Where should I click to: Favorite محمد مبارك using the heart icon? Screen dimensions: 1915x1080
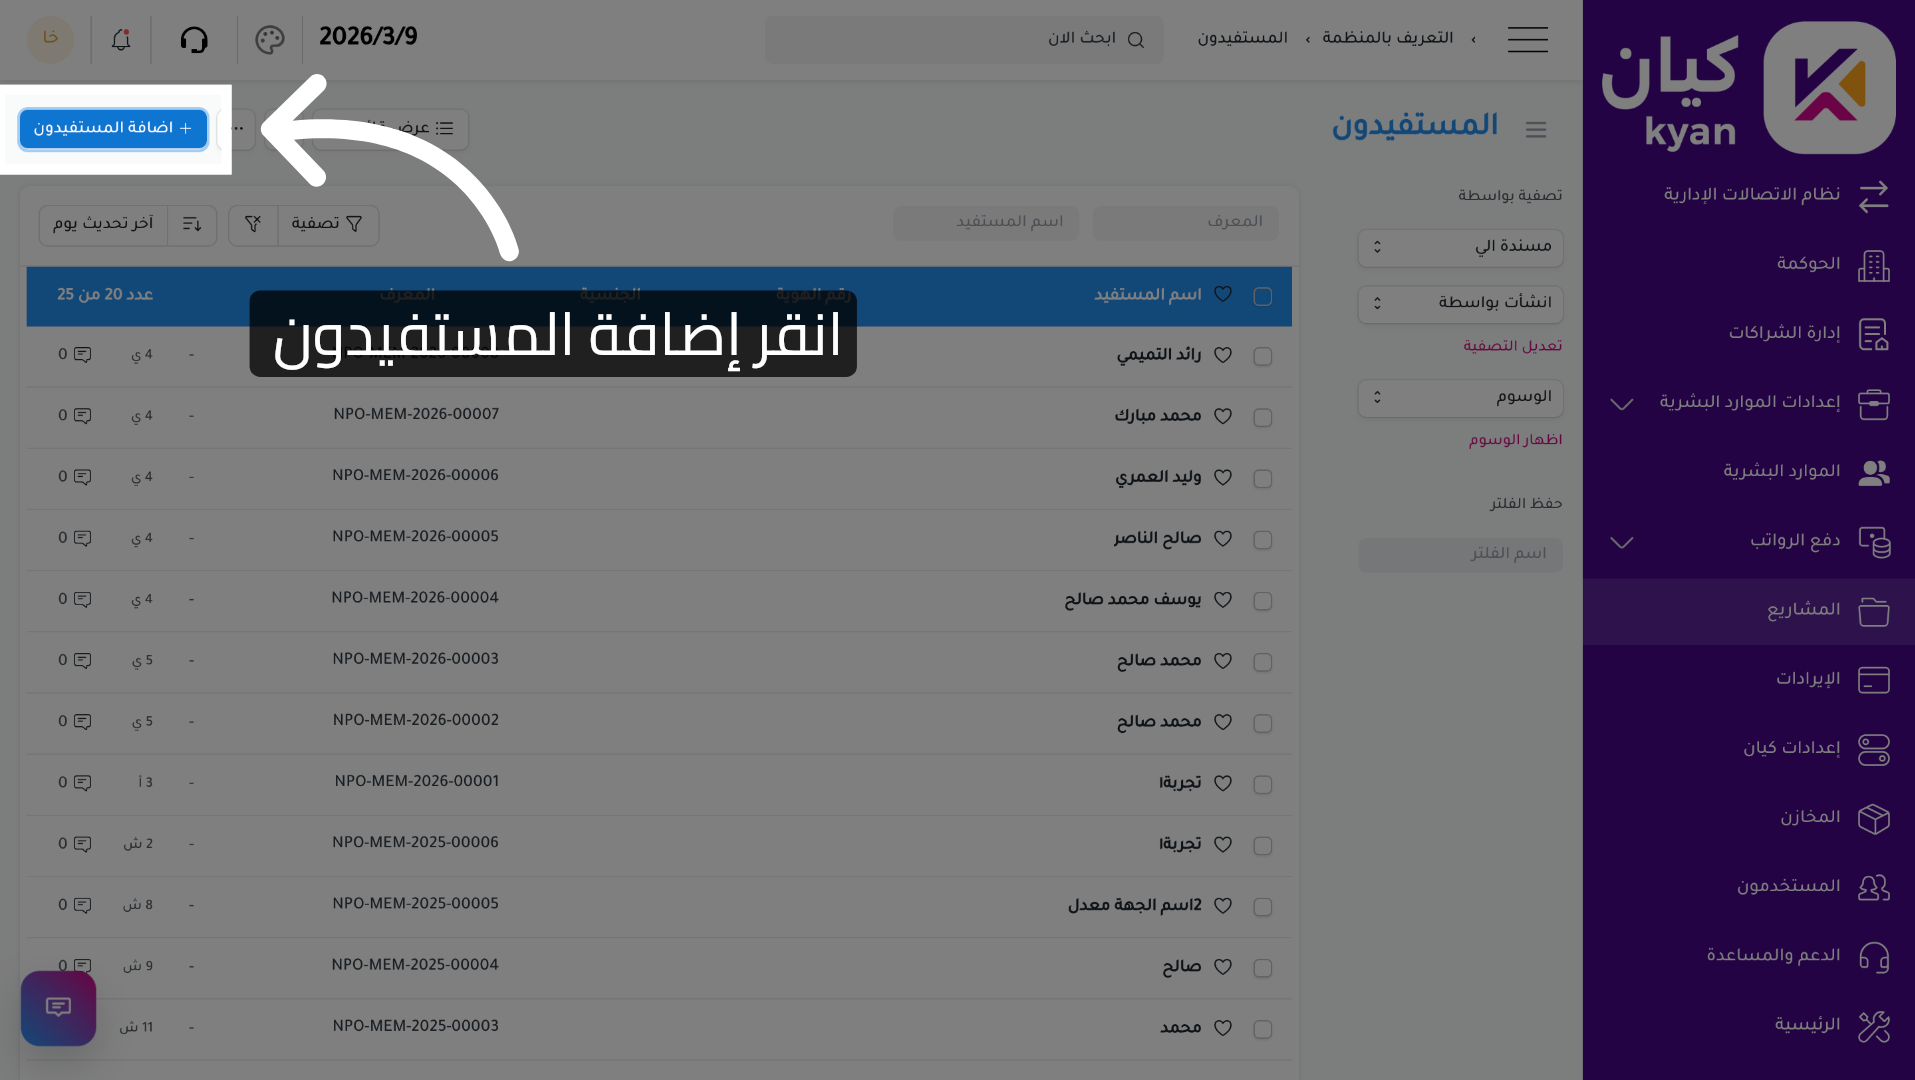click(1222, 417)
